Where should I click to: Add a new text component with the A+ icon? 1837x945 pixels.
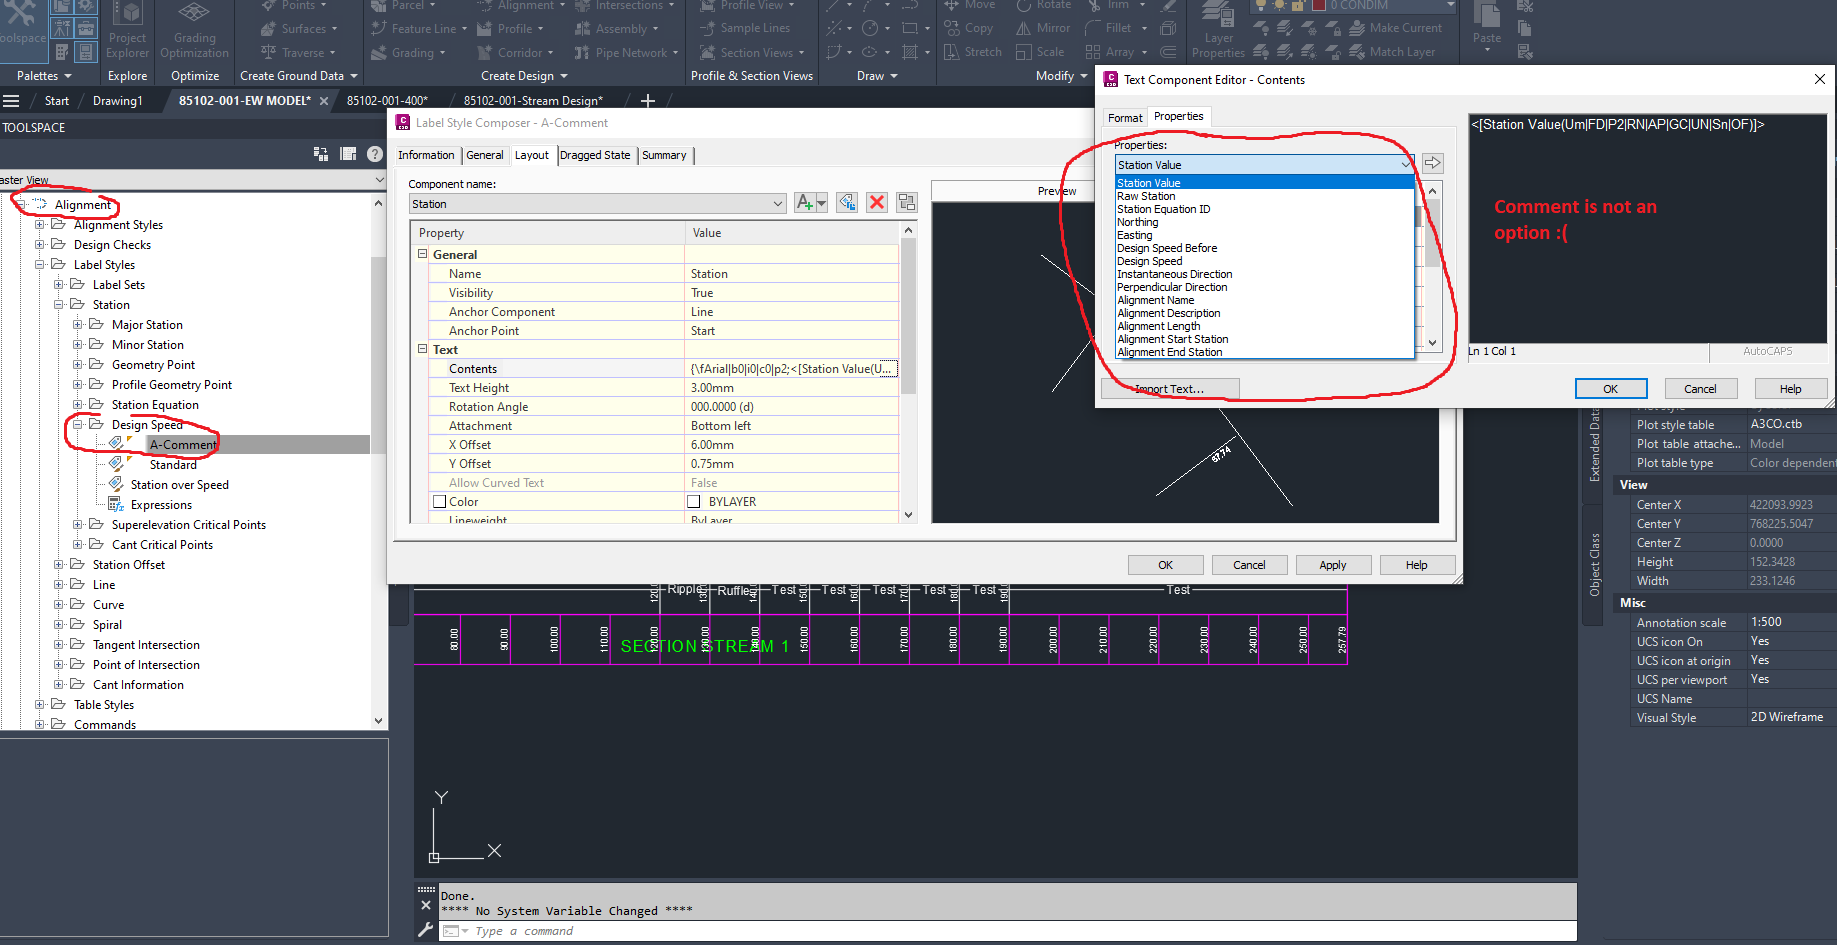pos(804,202)
